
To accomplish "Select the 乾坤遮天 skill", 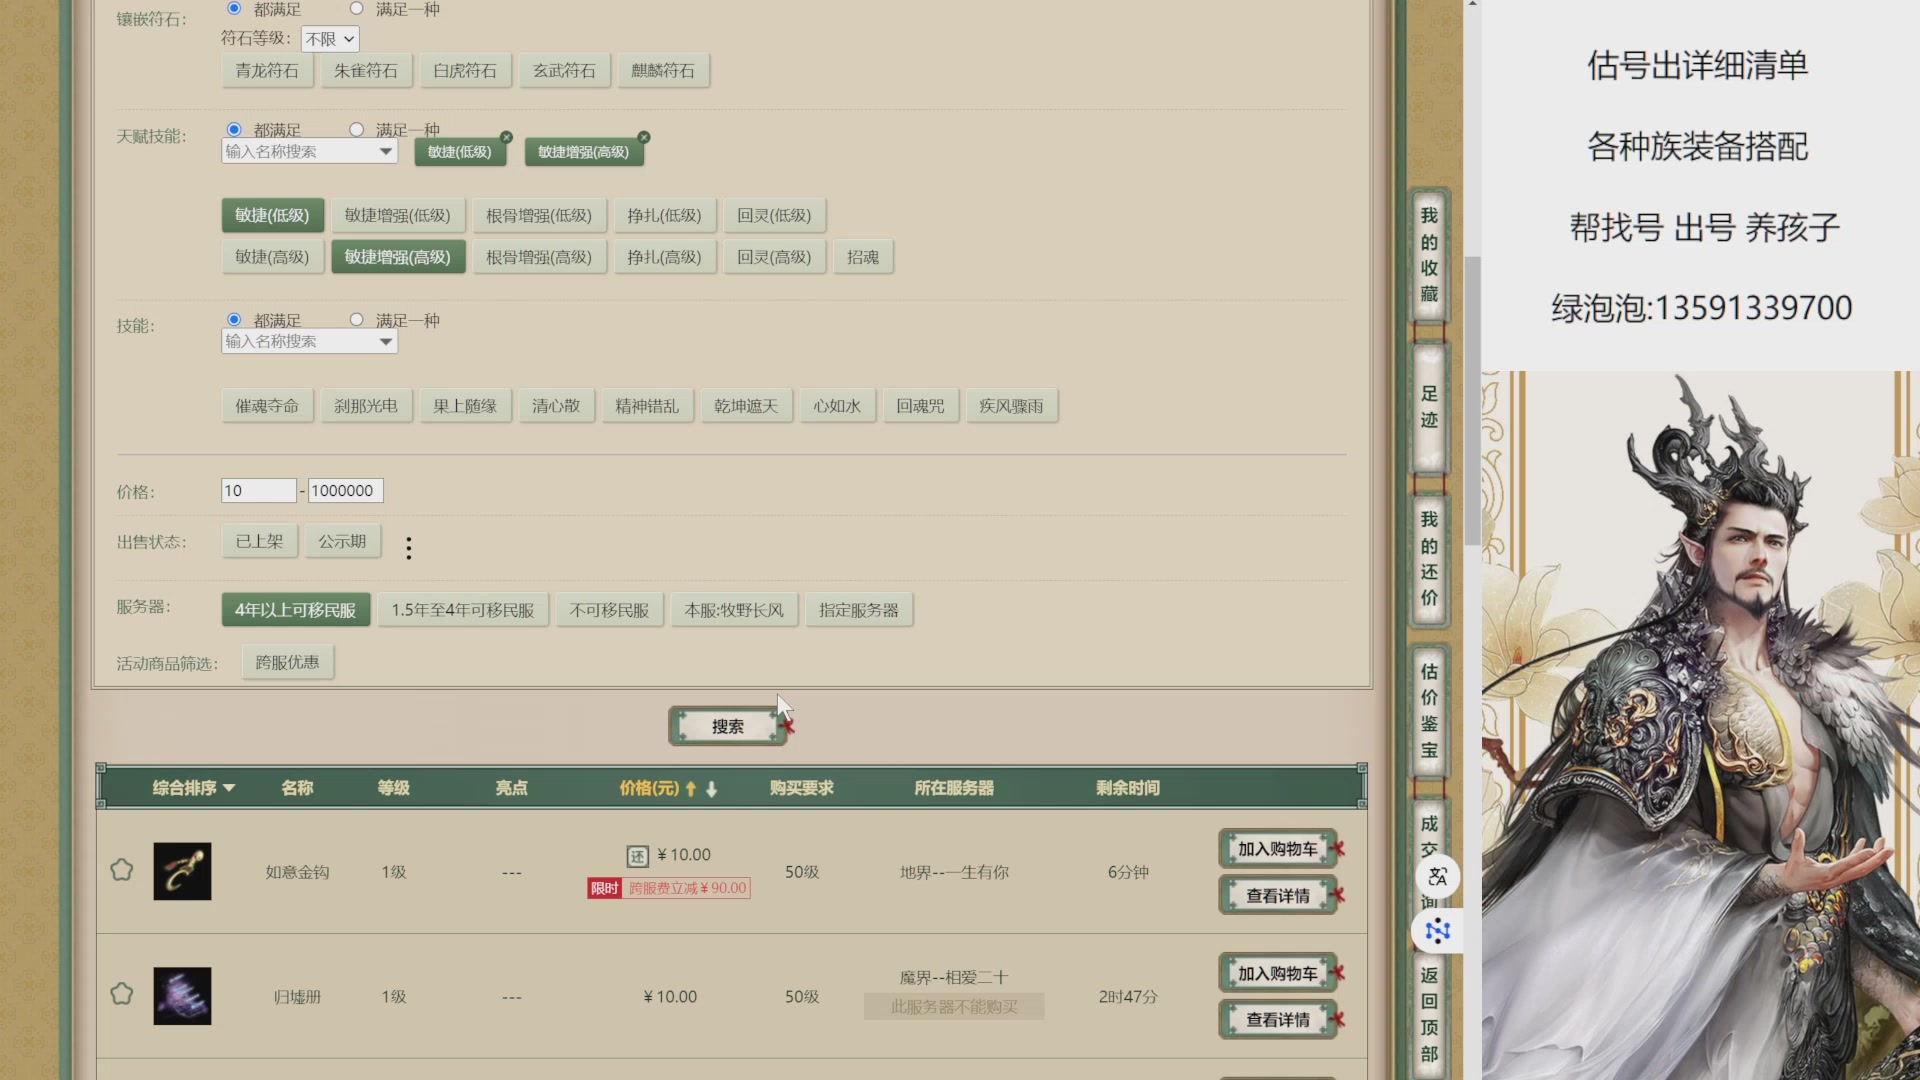I will (746, 406).
